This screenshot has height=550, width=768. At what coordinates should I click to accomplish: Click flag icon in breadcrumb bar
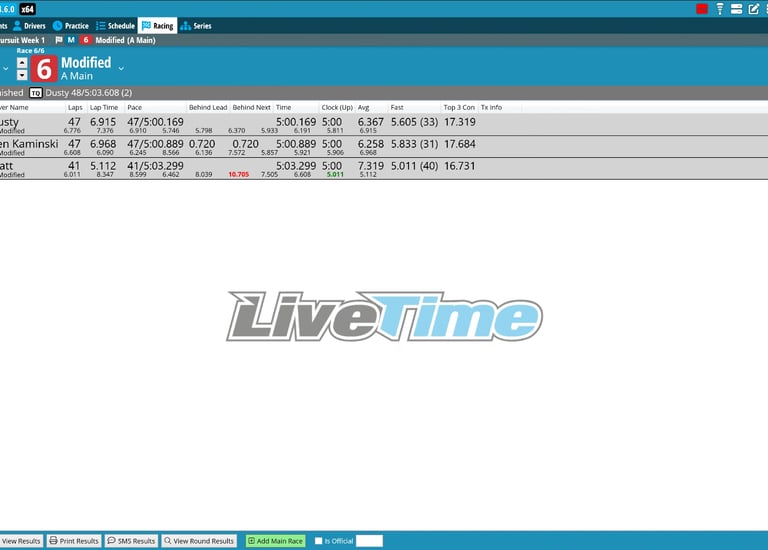tap(59, 40)
